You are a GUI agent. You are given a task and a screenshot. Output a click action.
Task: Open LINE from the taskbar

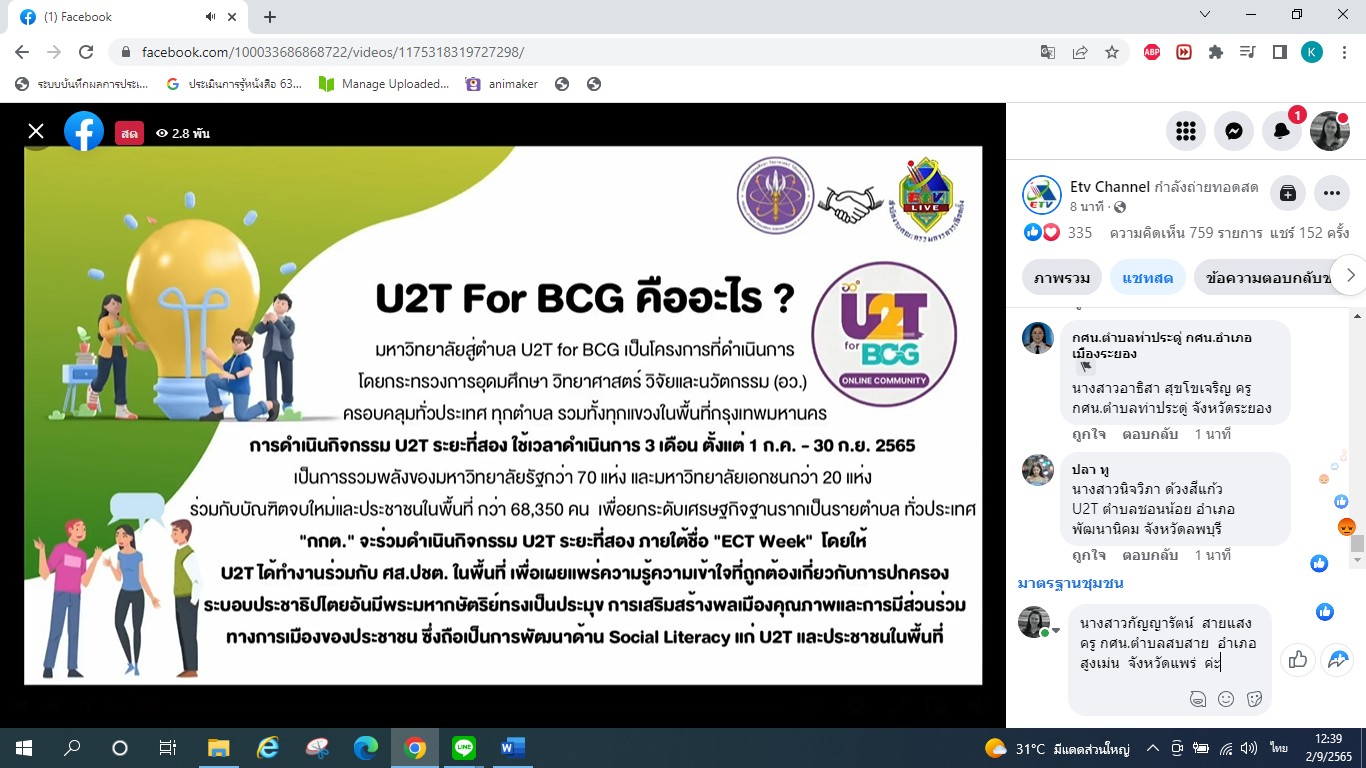coord(463,748)
